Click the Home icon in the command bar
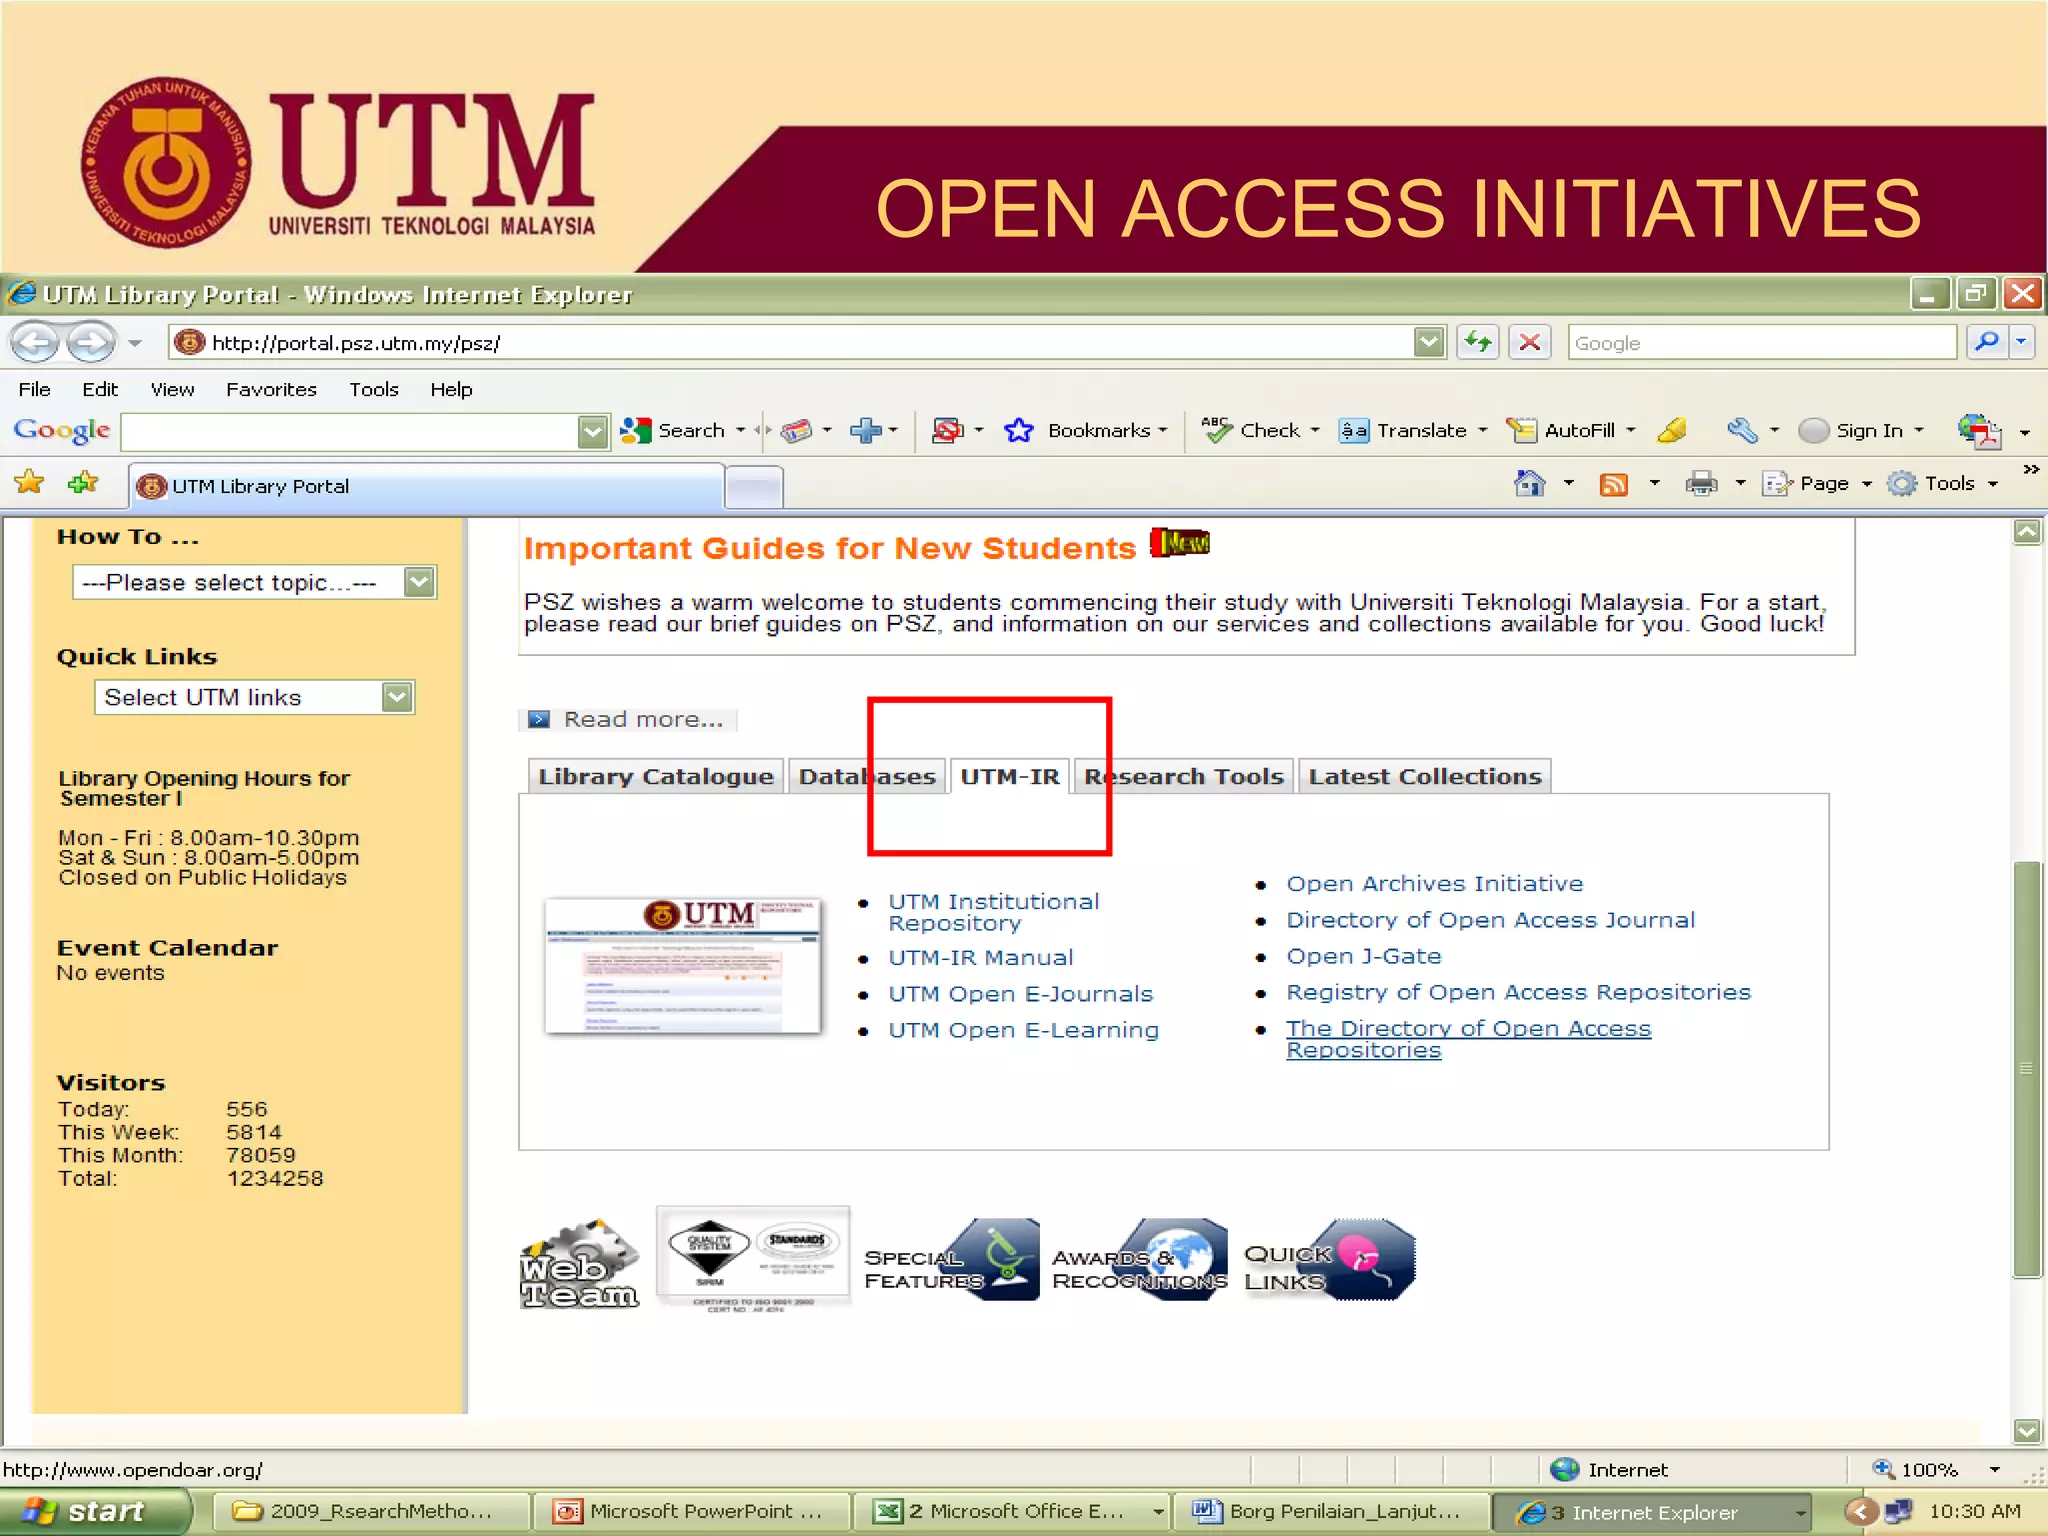This screenshot has height=1536, width=2048. (x=1529, y=484)
